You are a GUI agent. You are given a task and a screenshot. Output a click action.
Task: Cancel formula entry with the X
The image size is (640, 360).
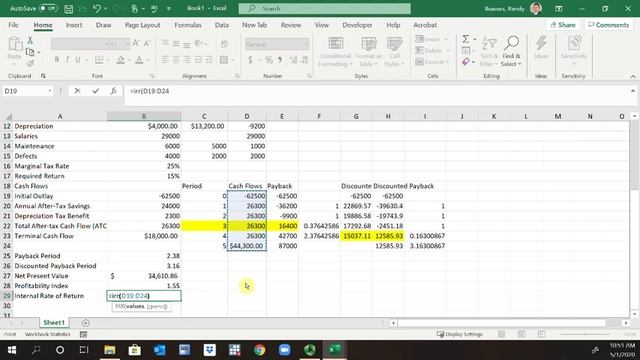[77, 91]
